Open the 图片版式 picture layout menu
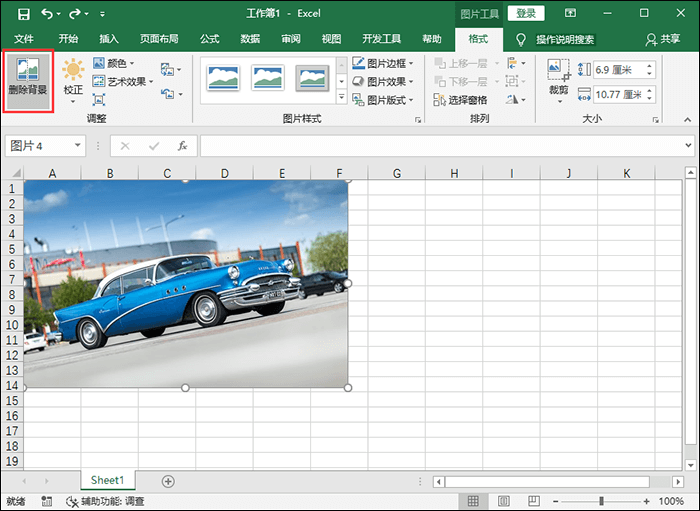This screenshot has width=700, height=511. [x=383, y=100]
